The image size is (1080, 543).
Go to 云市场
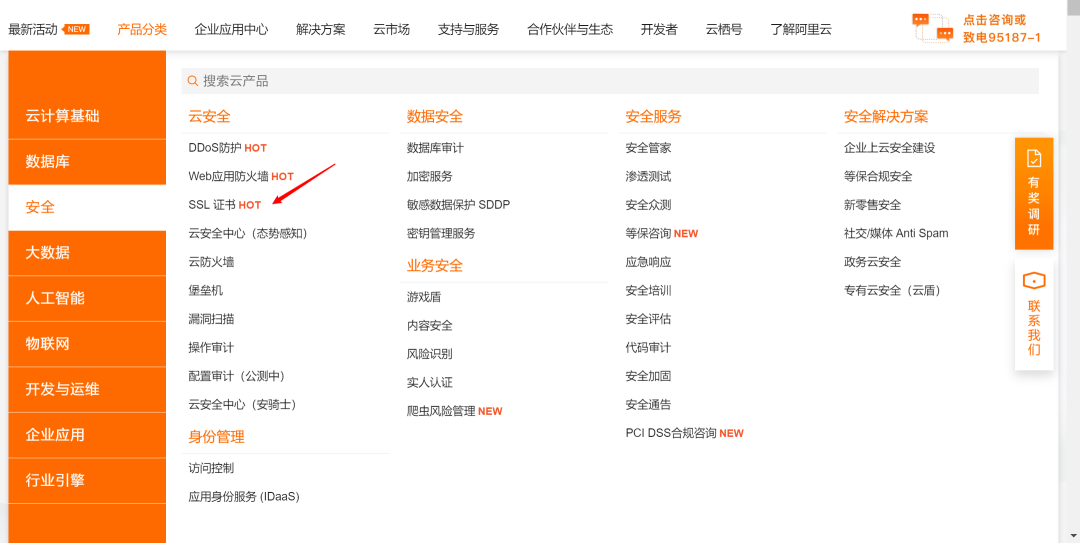point(392,30)
